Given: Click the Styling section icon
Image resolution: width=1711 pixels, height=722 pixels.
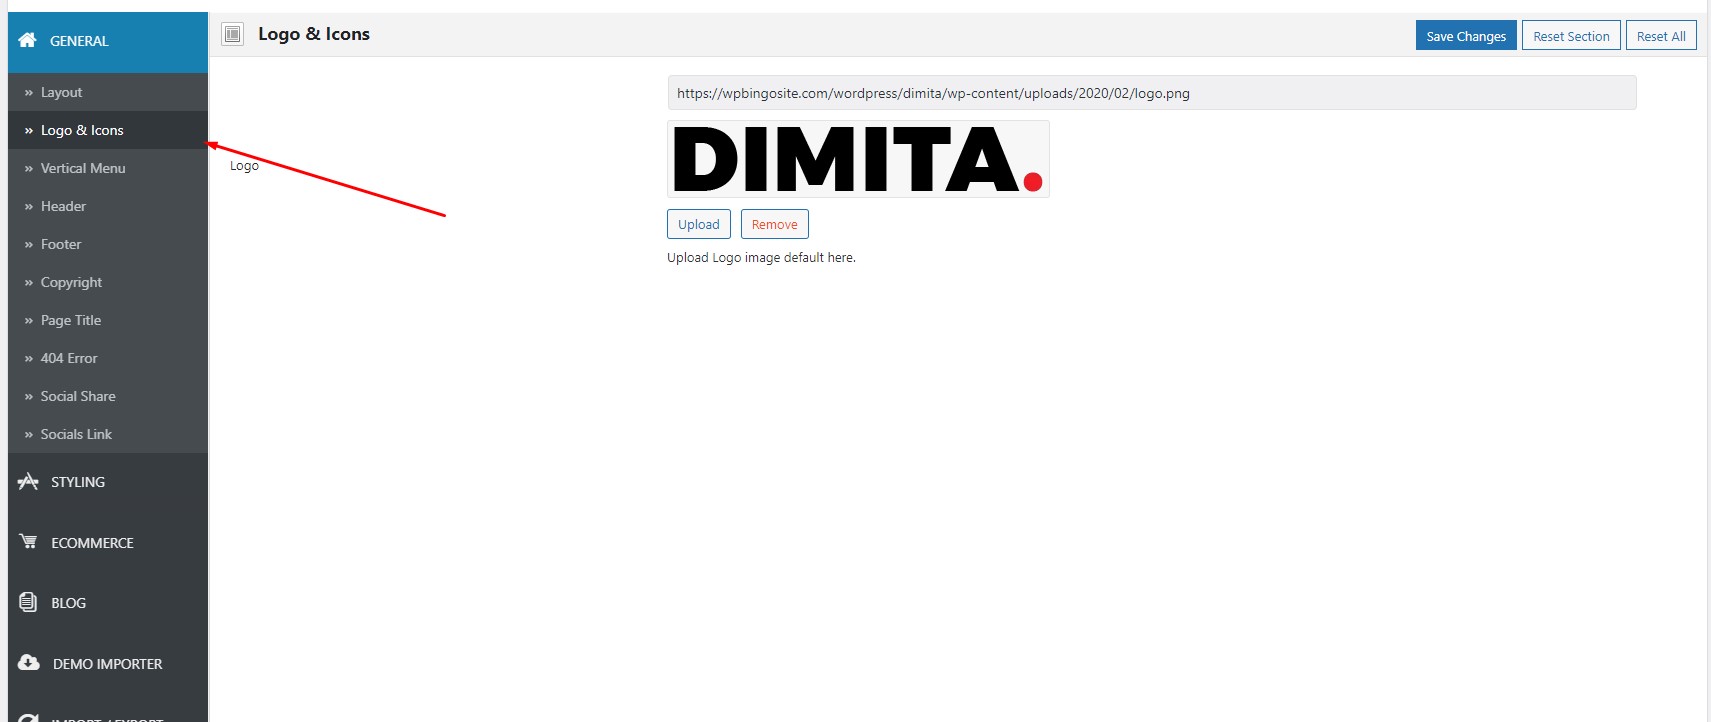Looking at the screenshot, I should (28, 481).
